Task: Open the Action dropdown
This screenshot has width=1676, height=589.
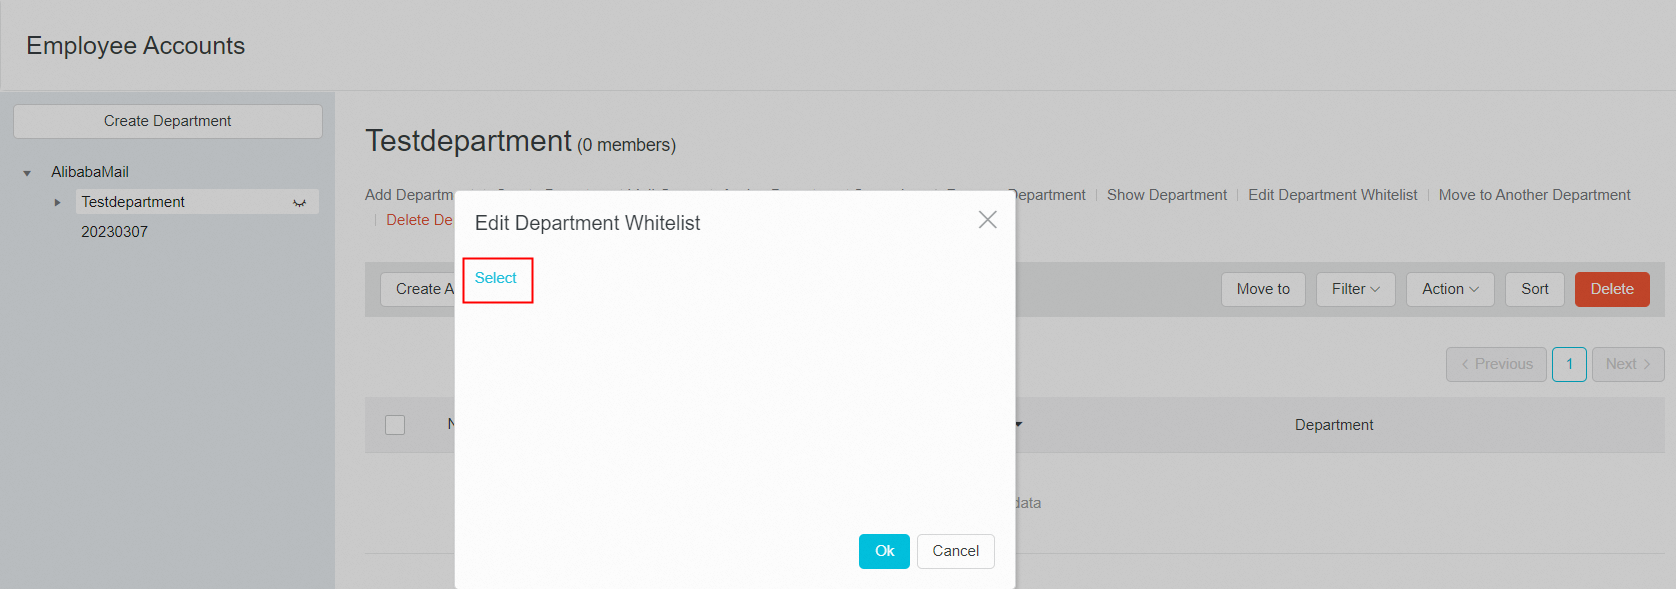Action: [1449, 289]
